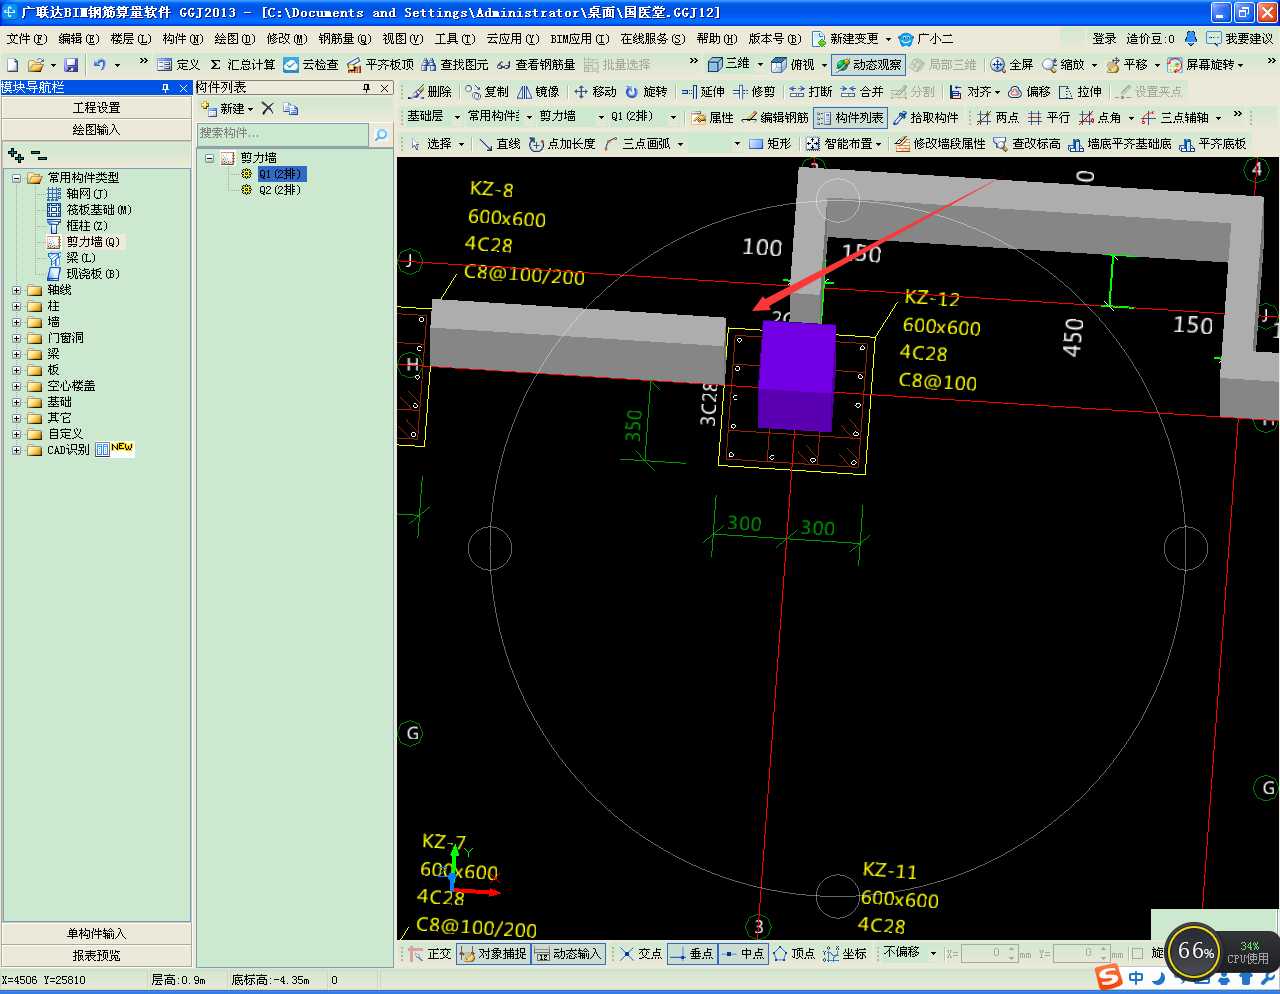Select the 打断 break tool
The width and height of the screenshot is (1280, 994).
pos(811,92)
